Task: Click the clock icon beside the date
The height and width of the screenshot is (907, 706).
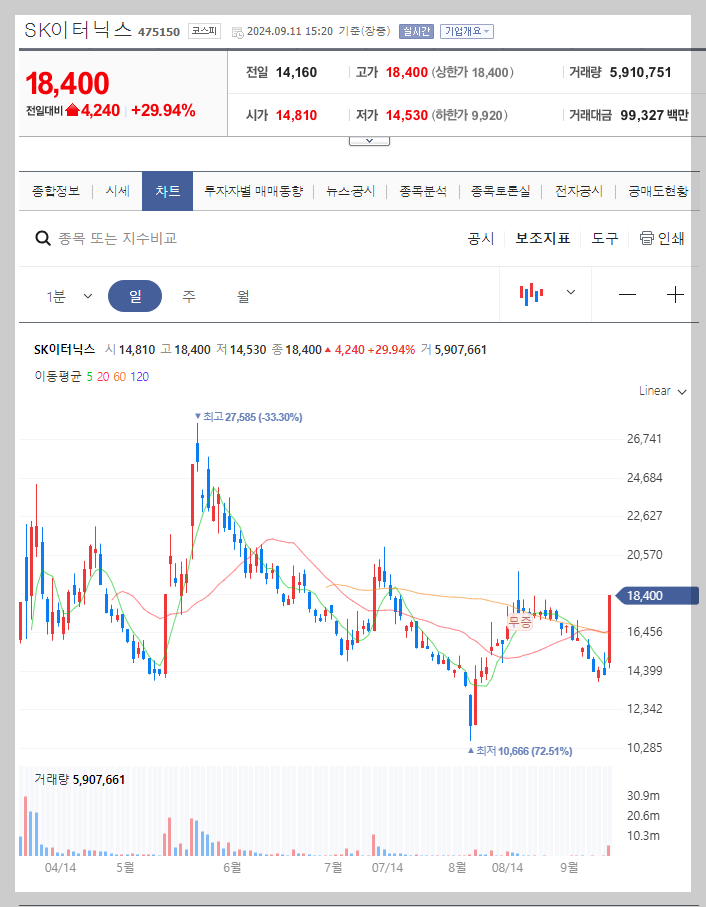Action: coord(238,32)
